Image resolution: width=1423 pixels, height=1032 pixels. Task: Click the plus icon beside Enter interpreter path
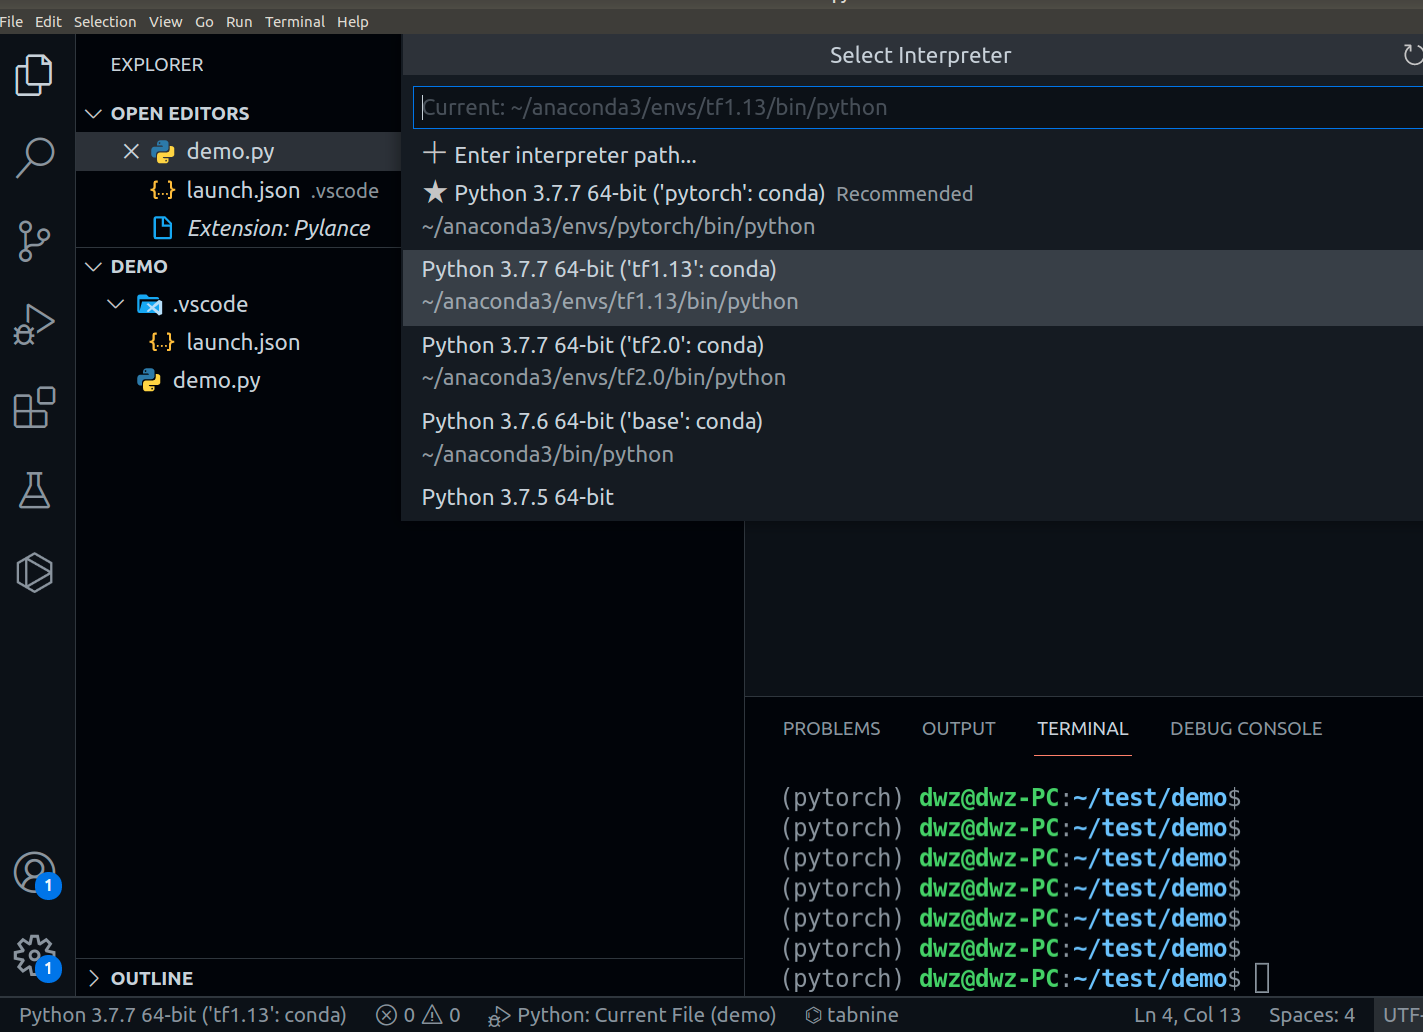coord(434,154)
